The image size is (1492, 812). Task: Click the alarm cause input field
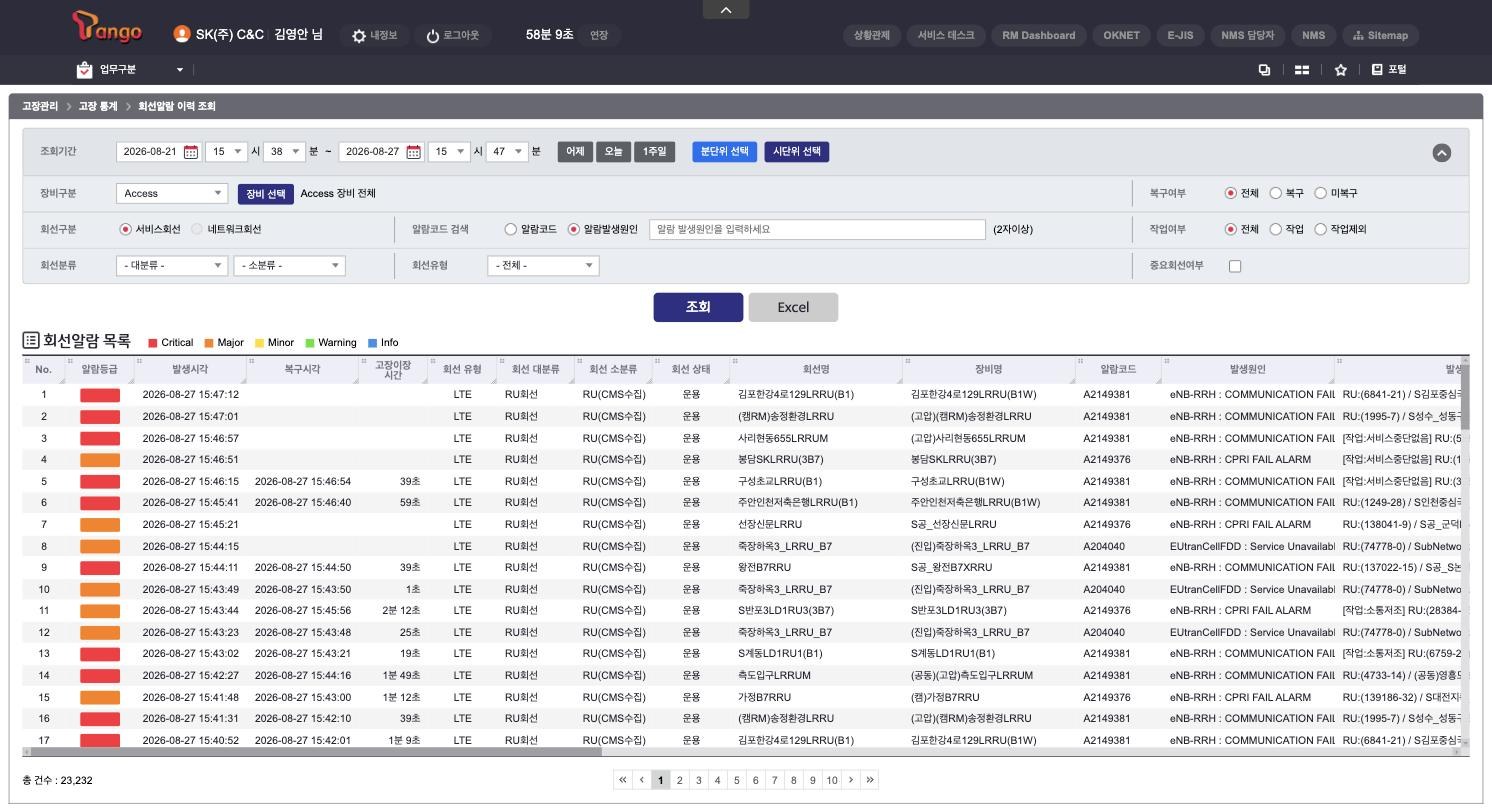(x=818, y=229)
